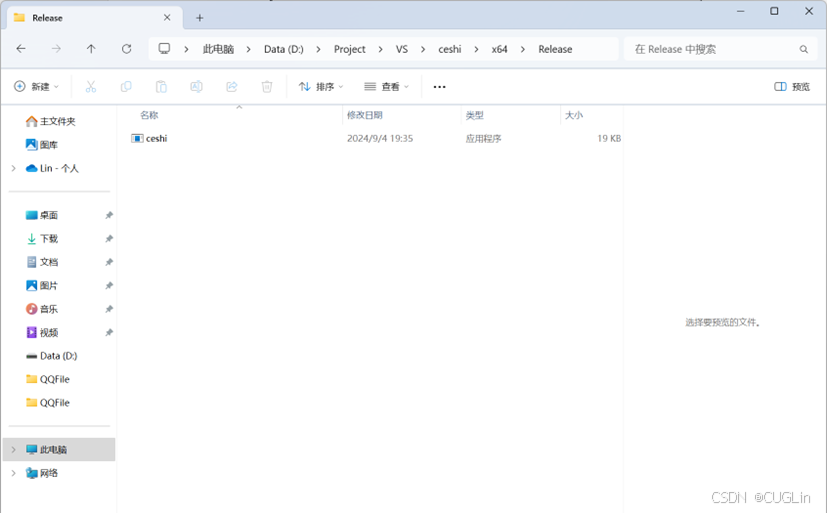Viewport: 827px width, 513px height.
Task: Unpin 视频 using its pin icon
Action: pyautogui.click(x=109, y=332)
